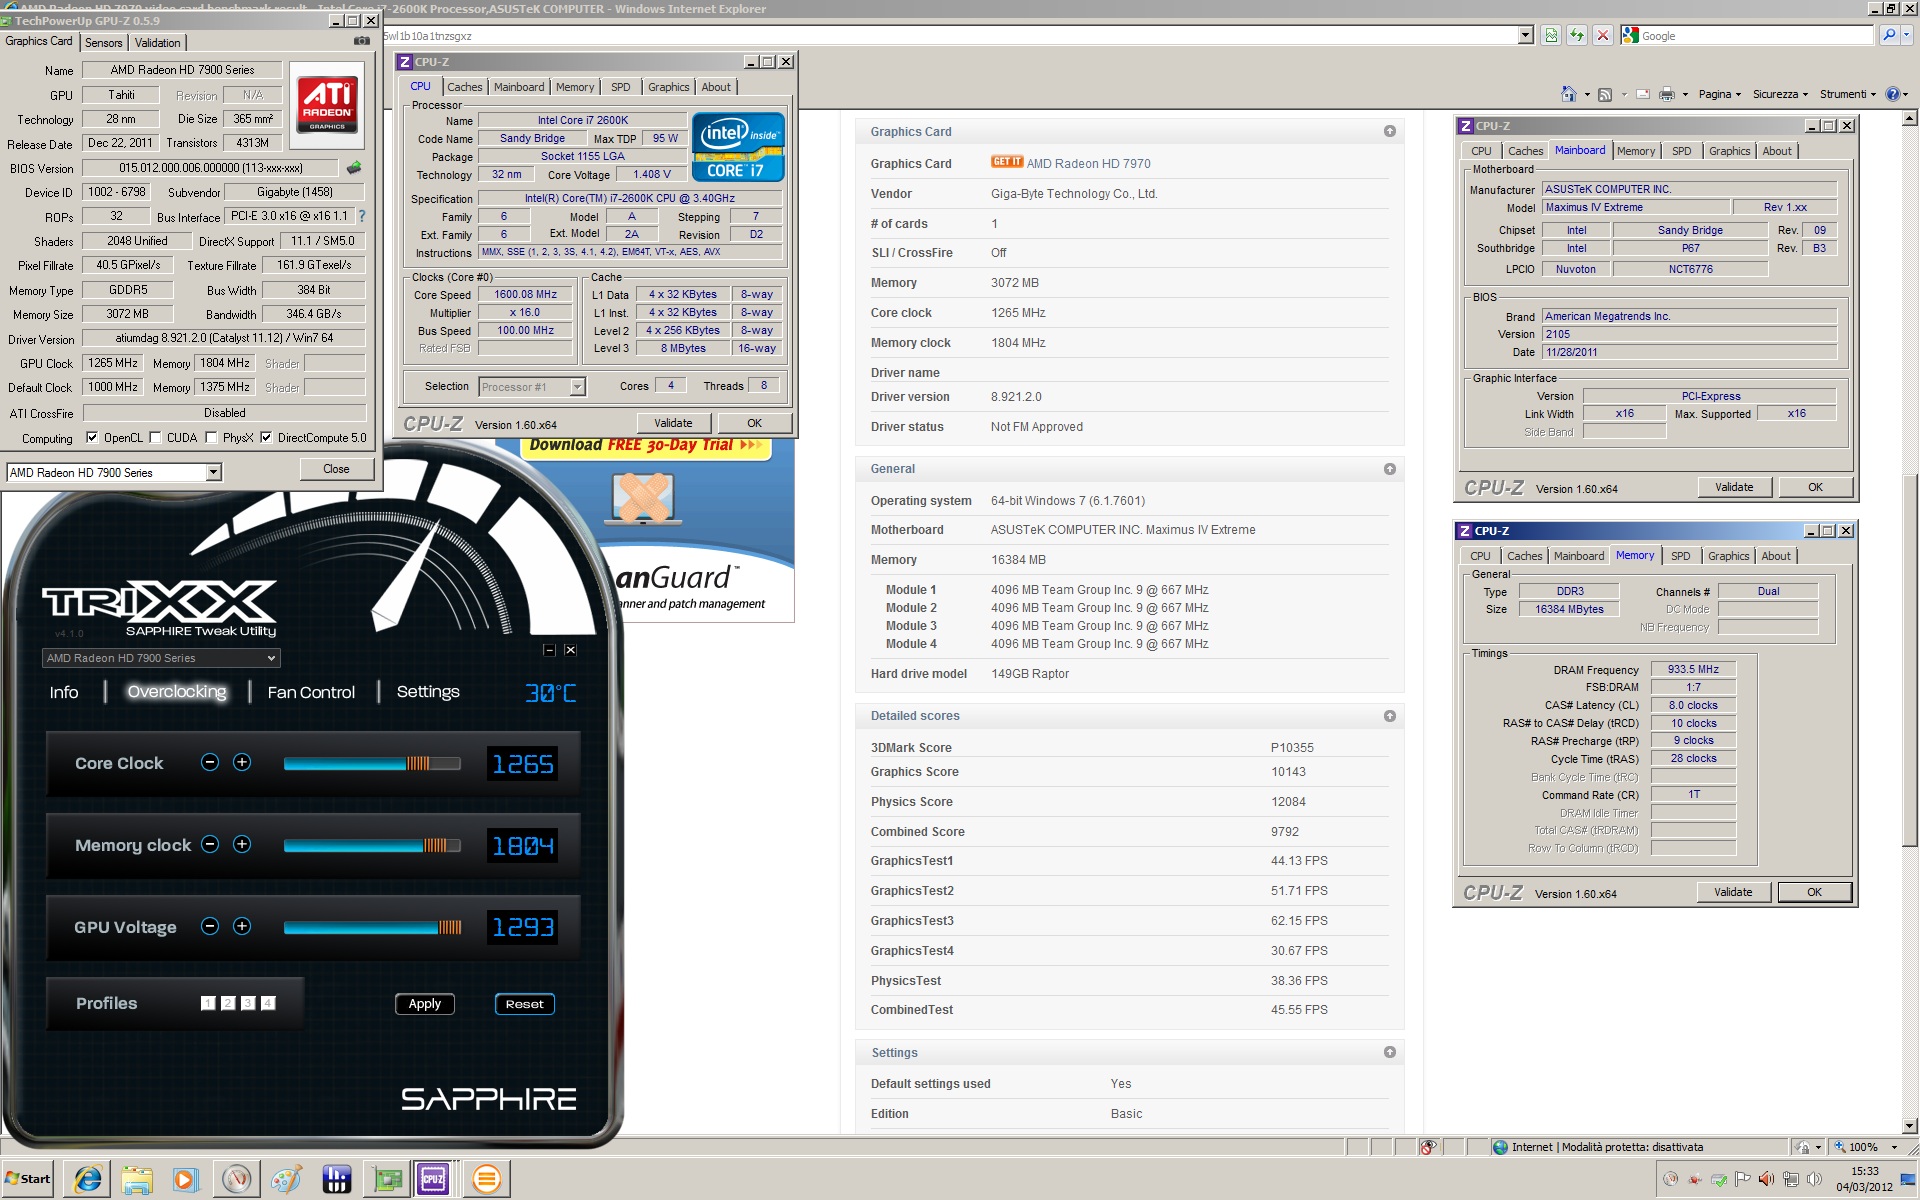Screen dimensions: 1920x1200
Task: Collapse the General section expander
Action: [x=1389, y=468]
